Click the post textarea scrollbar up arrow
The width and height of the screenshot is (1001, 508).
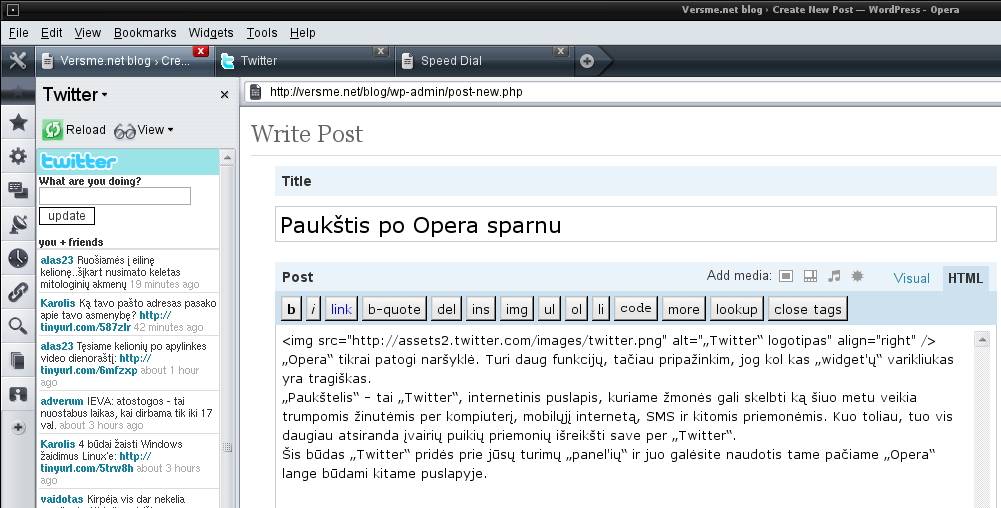coord(982,340)
